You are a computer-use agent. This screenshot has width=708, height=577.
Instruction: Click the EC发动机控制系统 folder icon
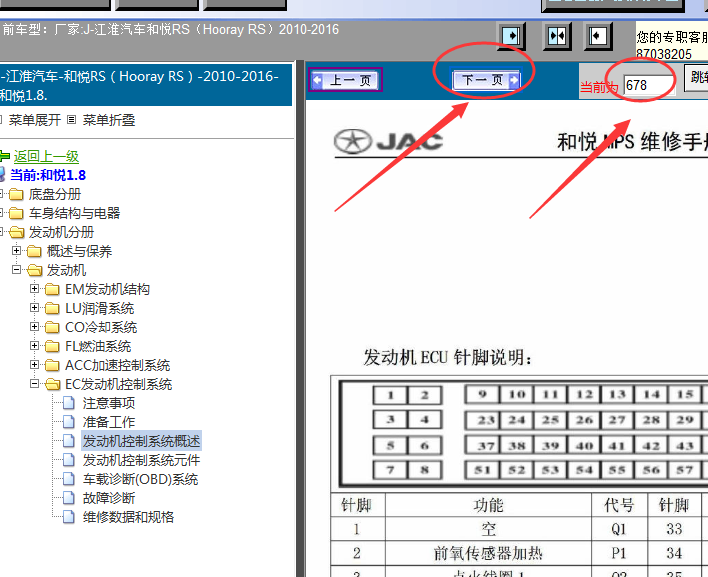pos(52,384)
